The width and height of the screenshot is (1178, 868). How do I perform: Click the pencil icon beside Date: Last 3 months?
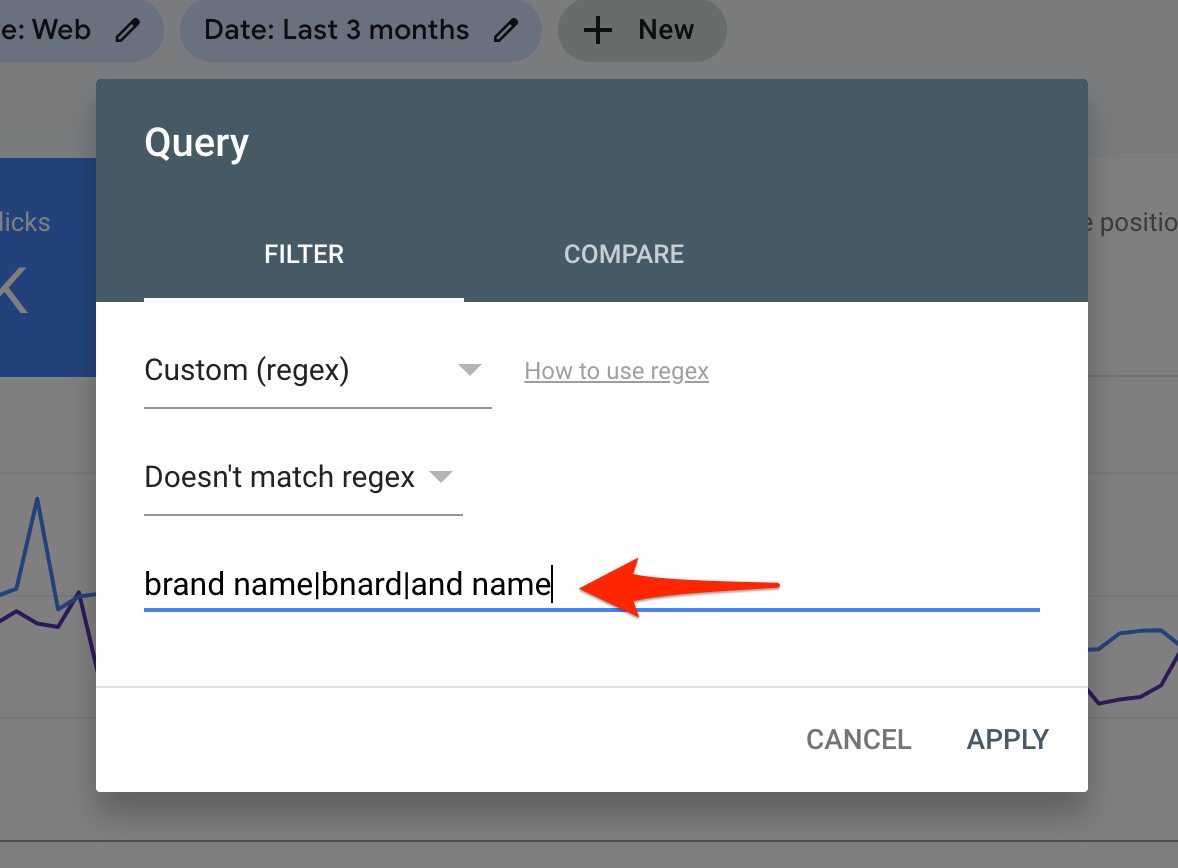[507, 30]
